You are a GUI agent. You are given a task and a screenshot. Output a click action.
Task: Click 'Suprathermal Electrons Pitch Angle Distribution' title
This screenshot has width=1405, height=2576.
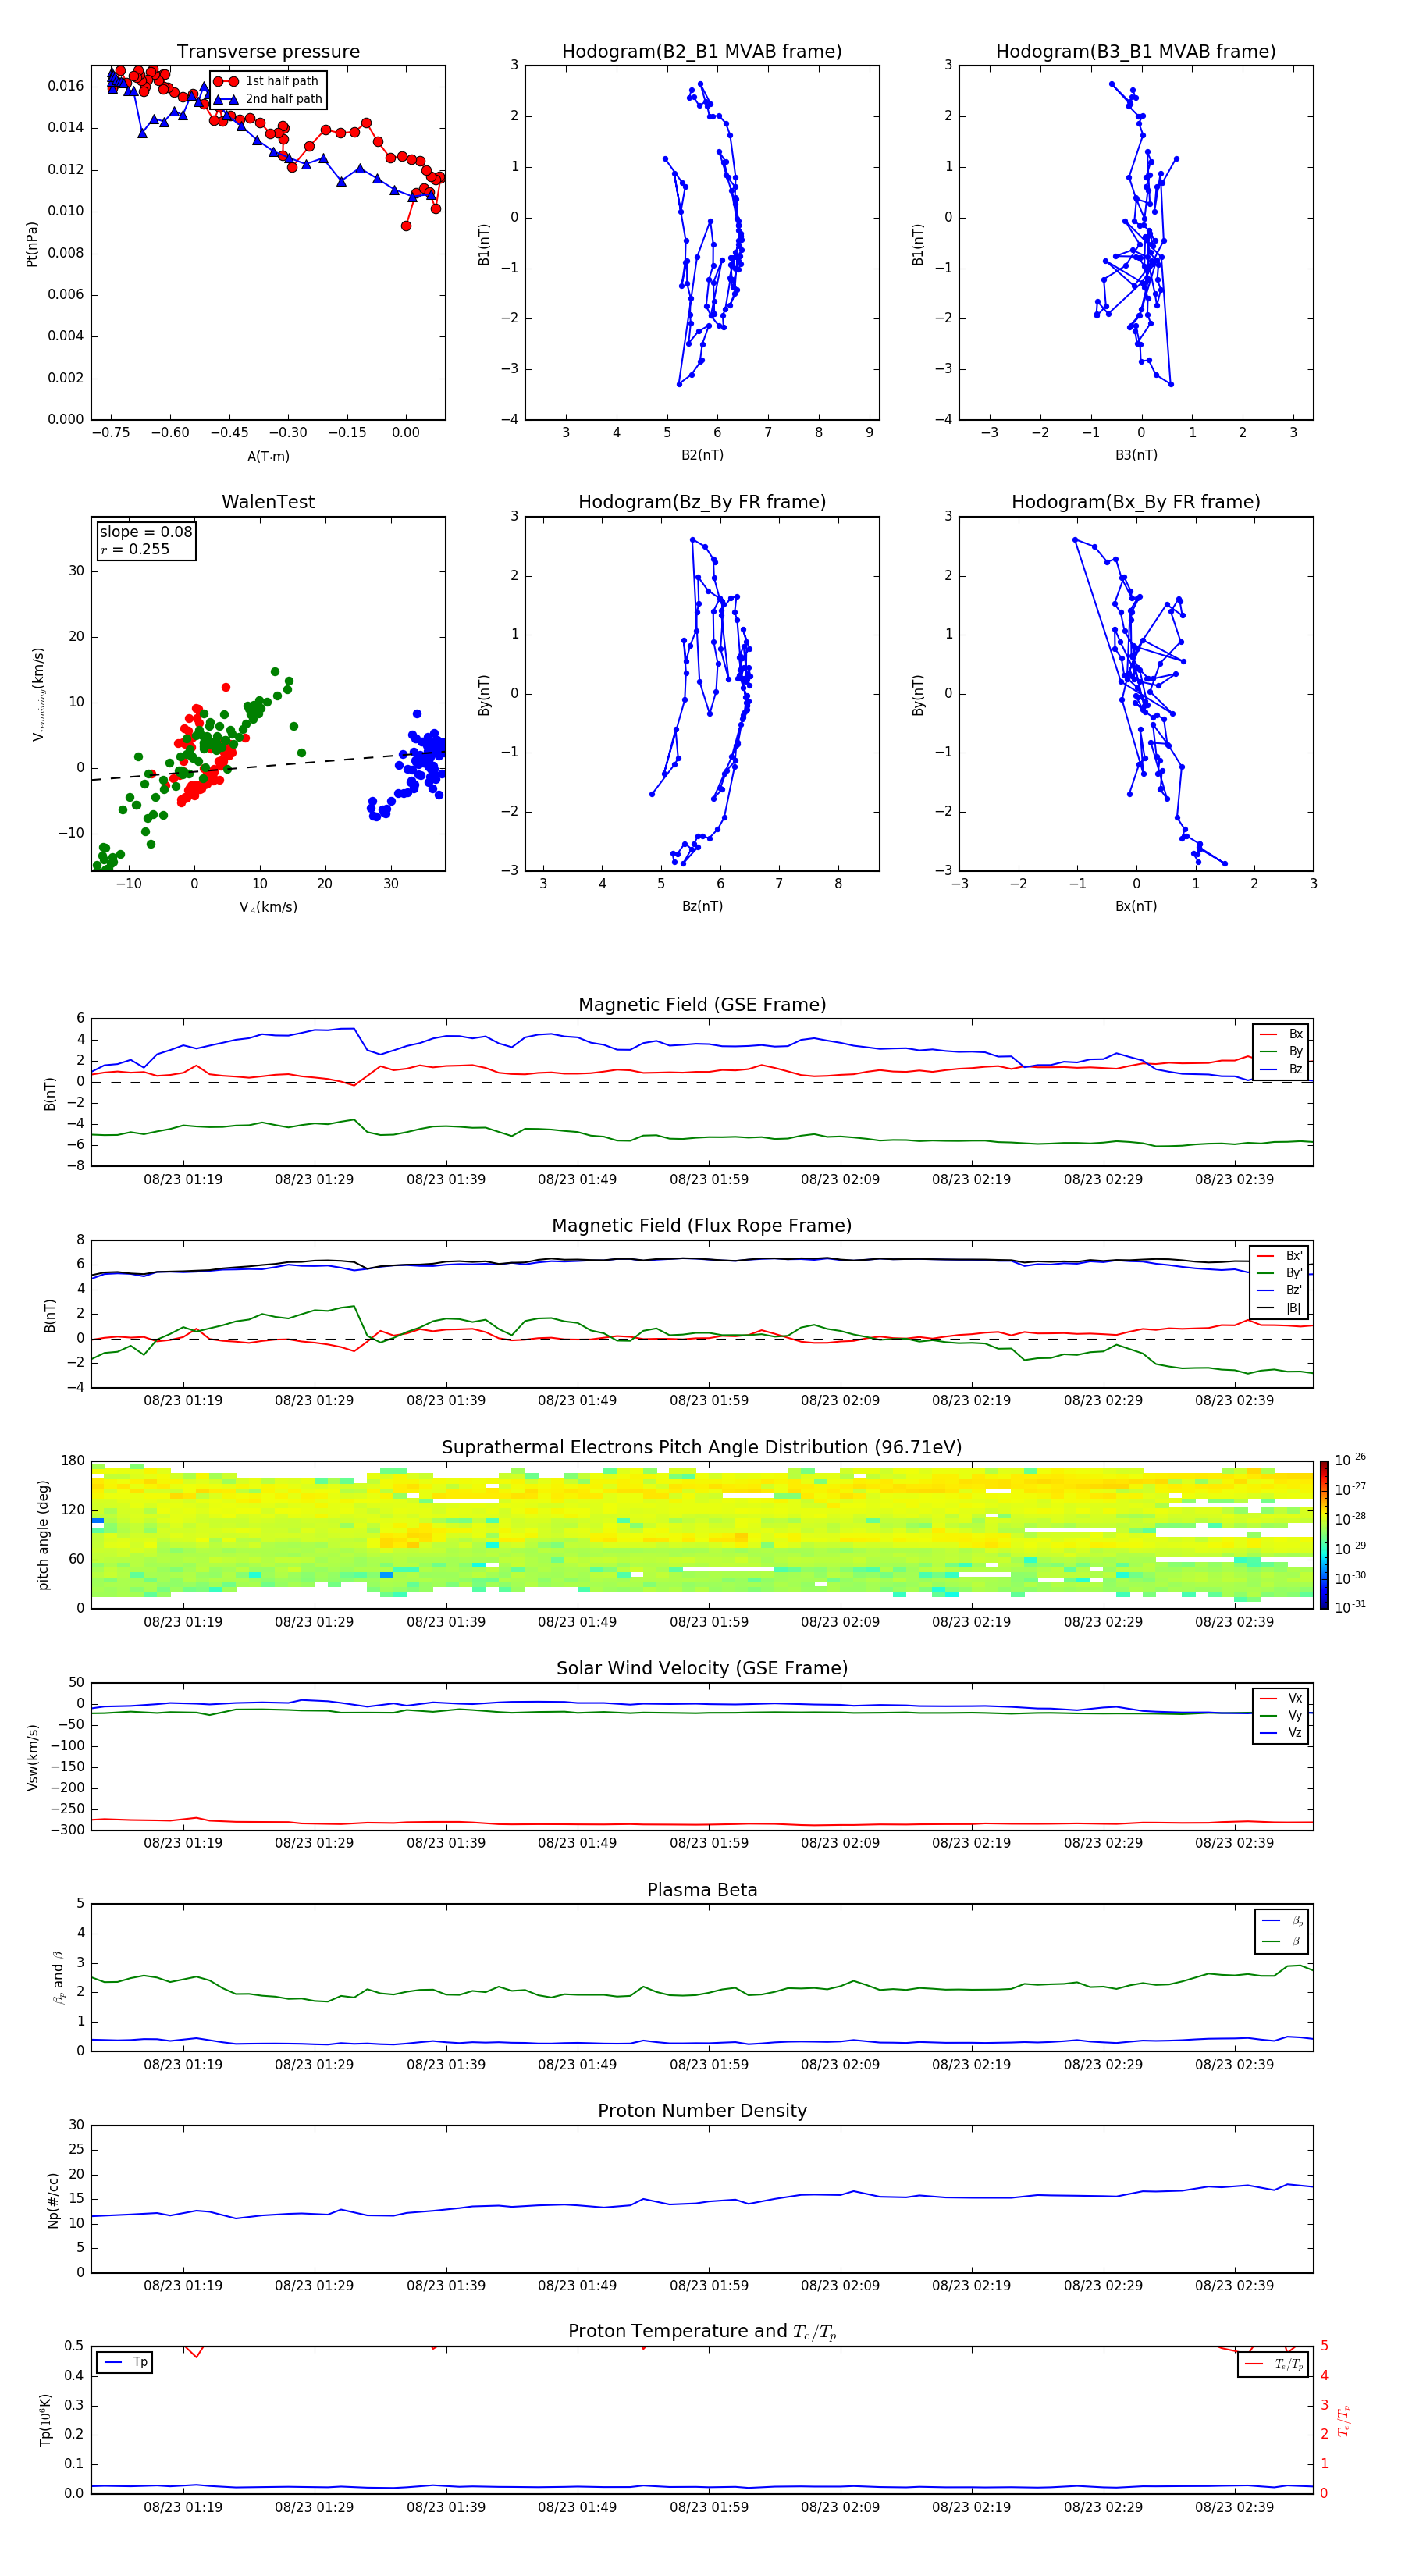pyautogui.click(x=702, y=1448)
